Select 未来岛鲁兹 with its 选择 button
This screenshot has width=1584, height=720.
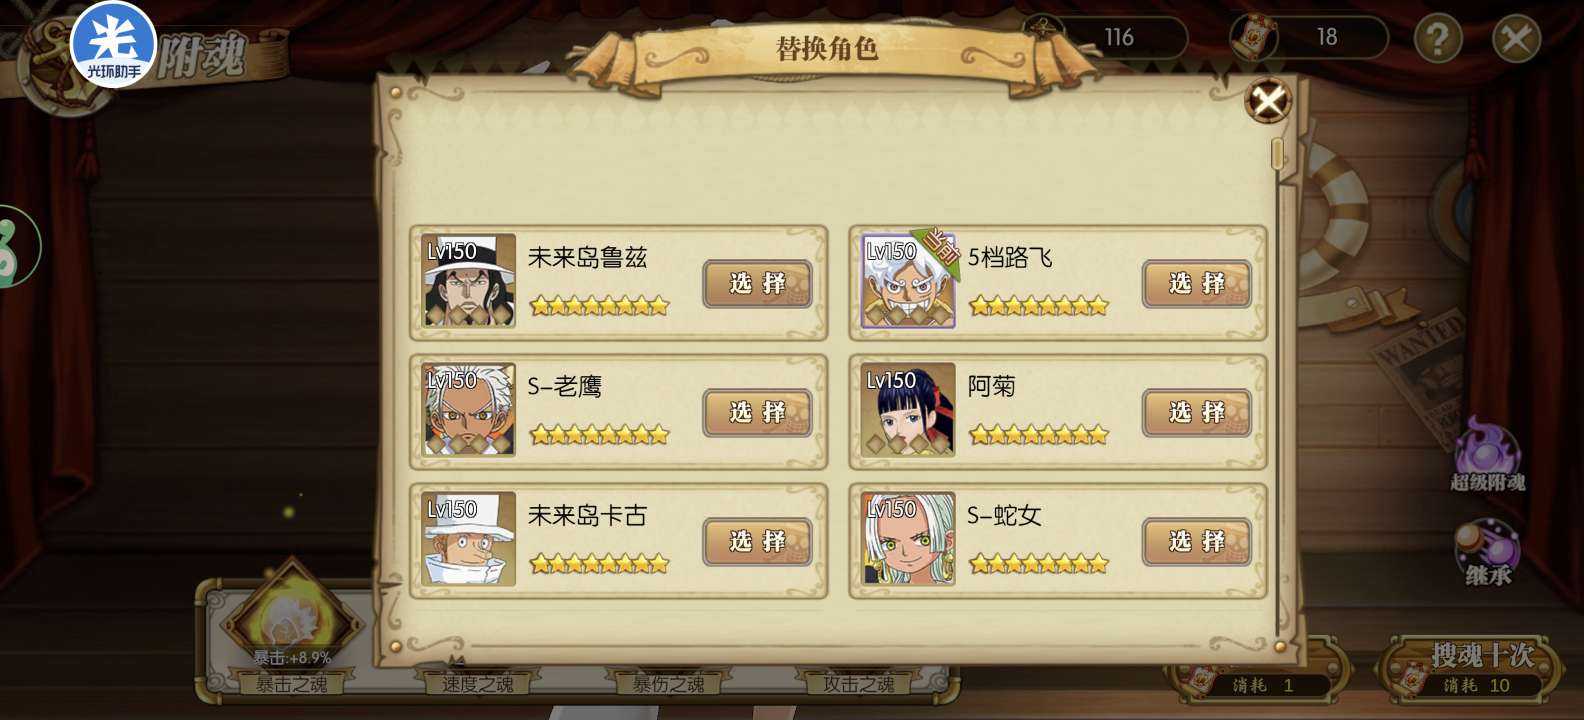[757, 283]
